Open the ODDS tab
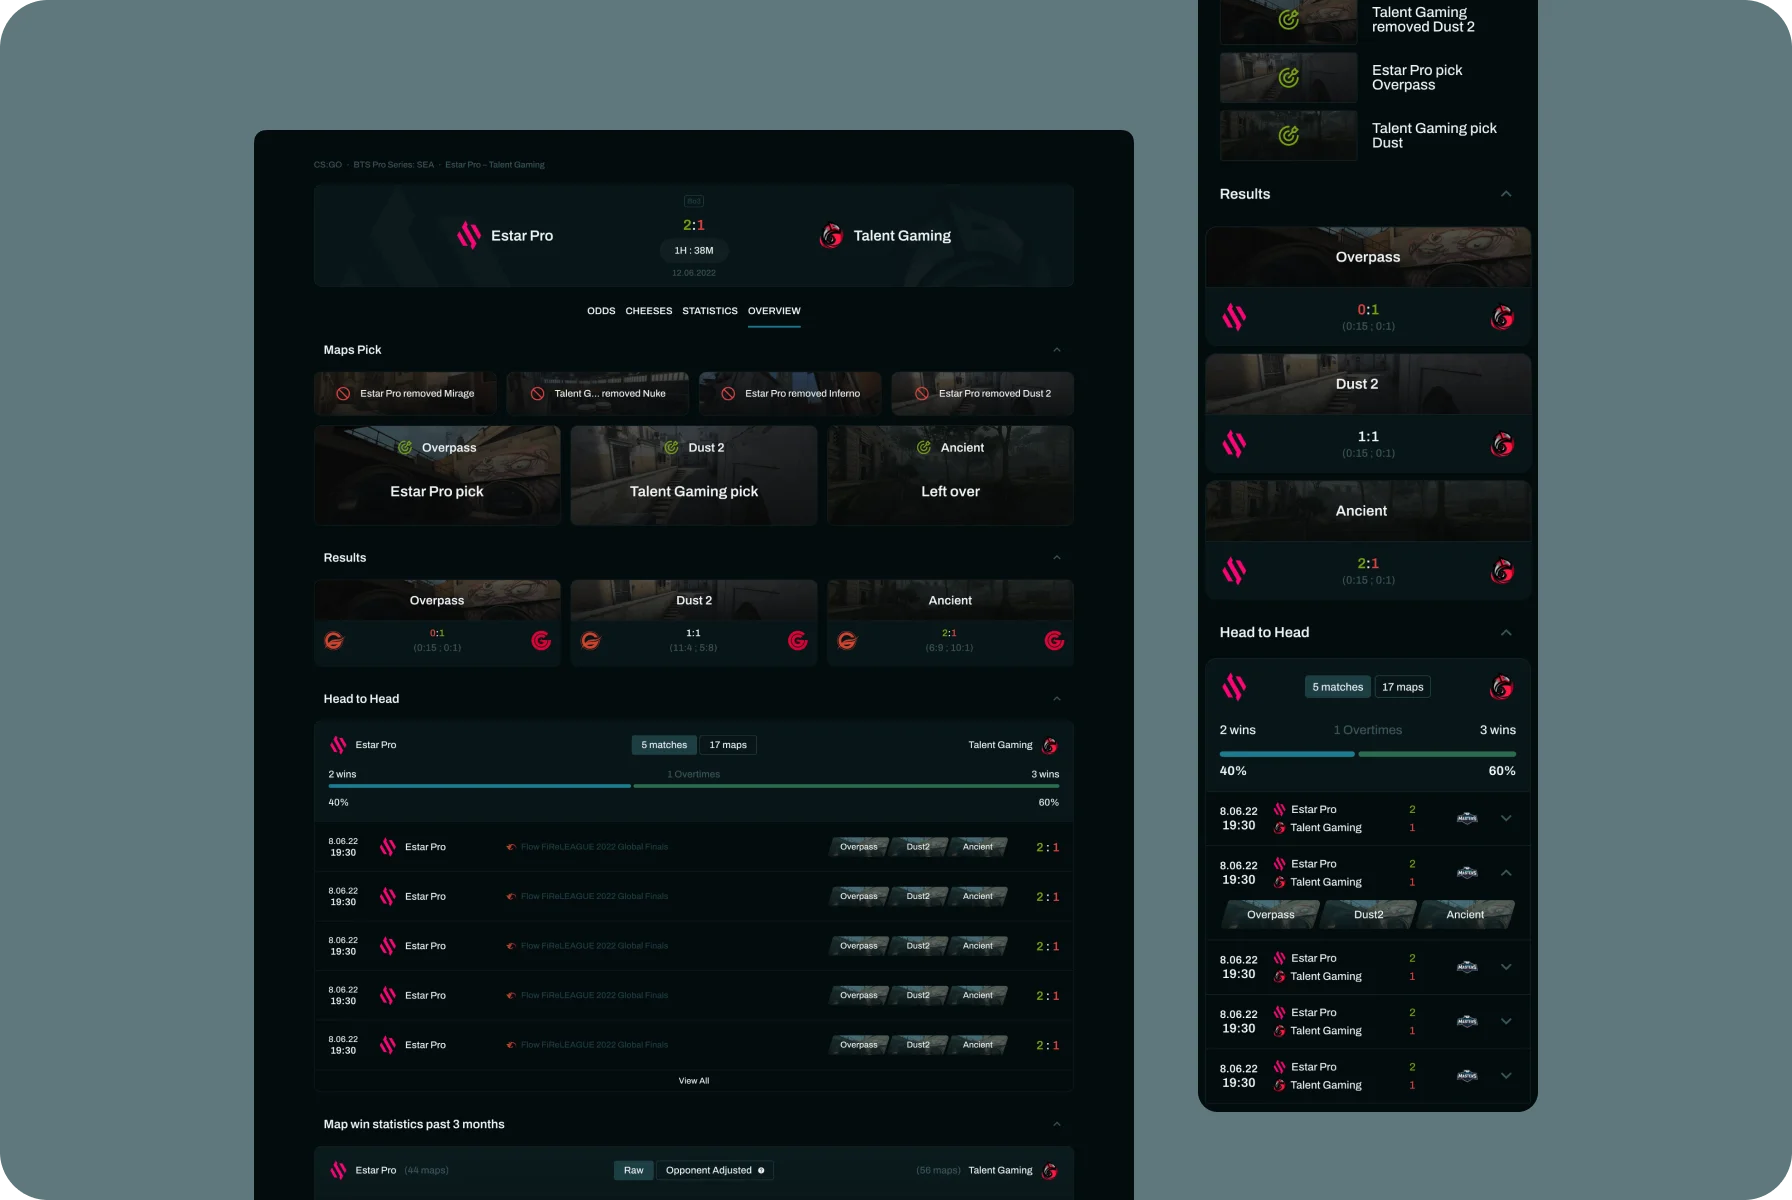The height and width of the screenshot is (1200, 1792). [x=601, y=311]
